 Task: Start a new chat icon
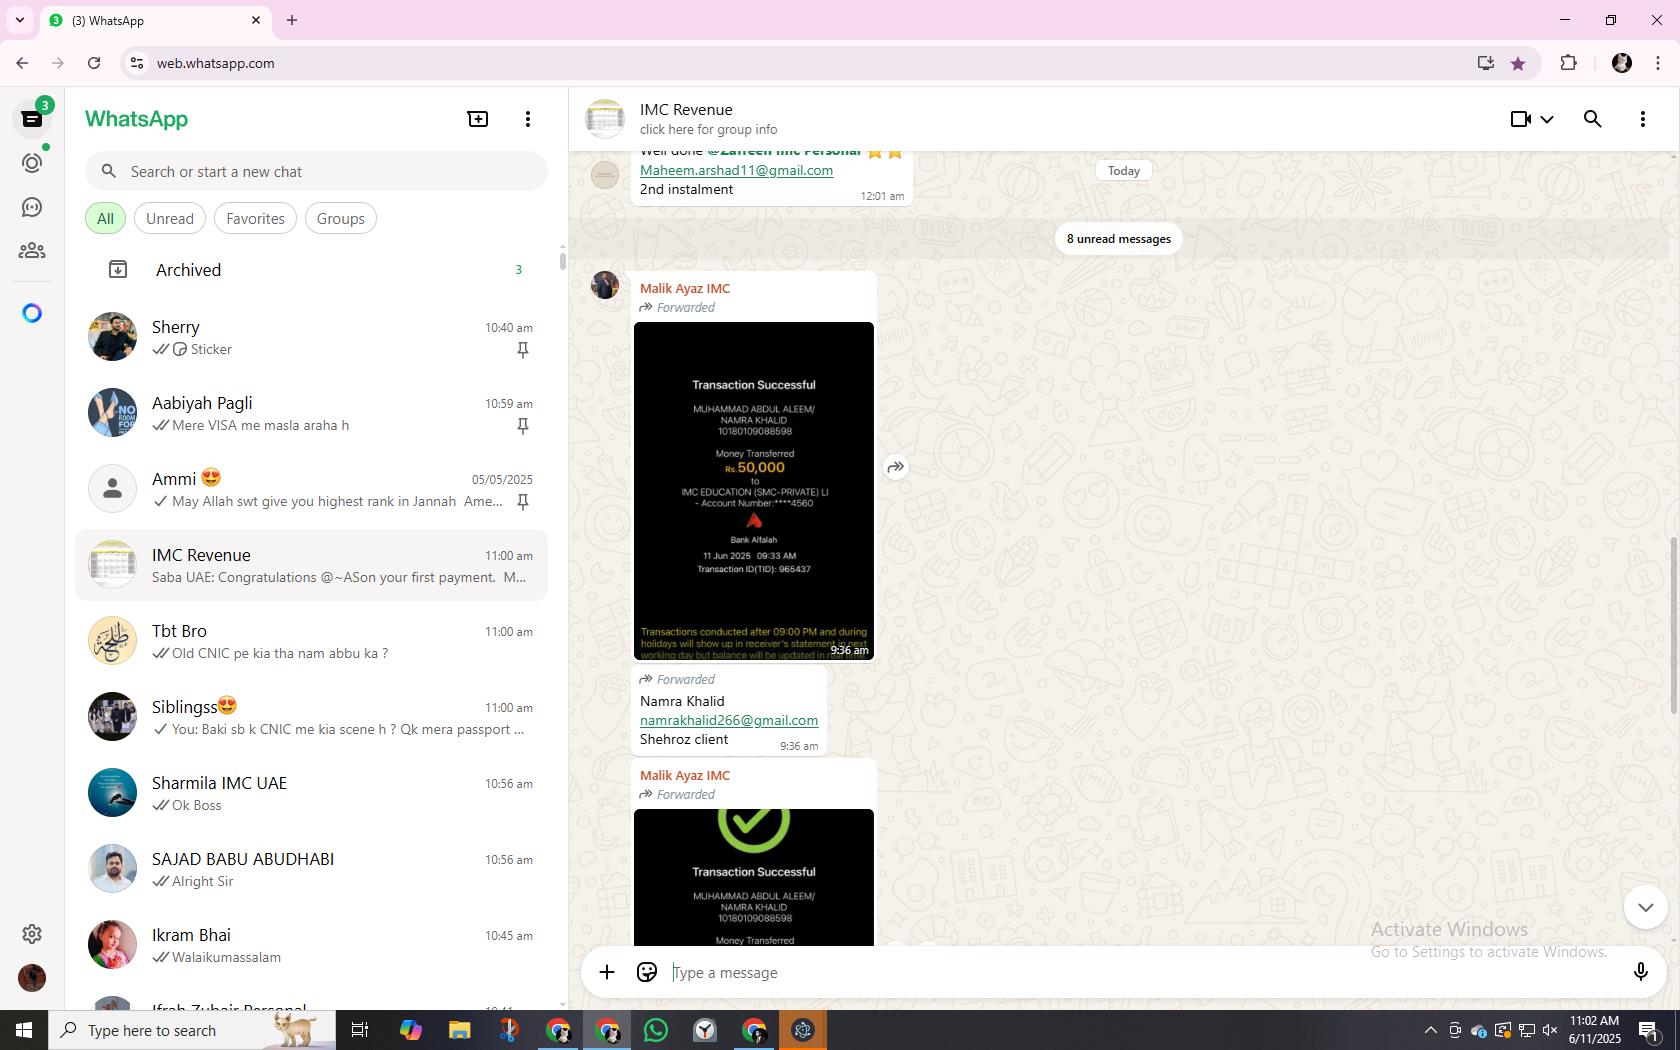pyautogui.click(x=478, y=119)
